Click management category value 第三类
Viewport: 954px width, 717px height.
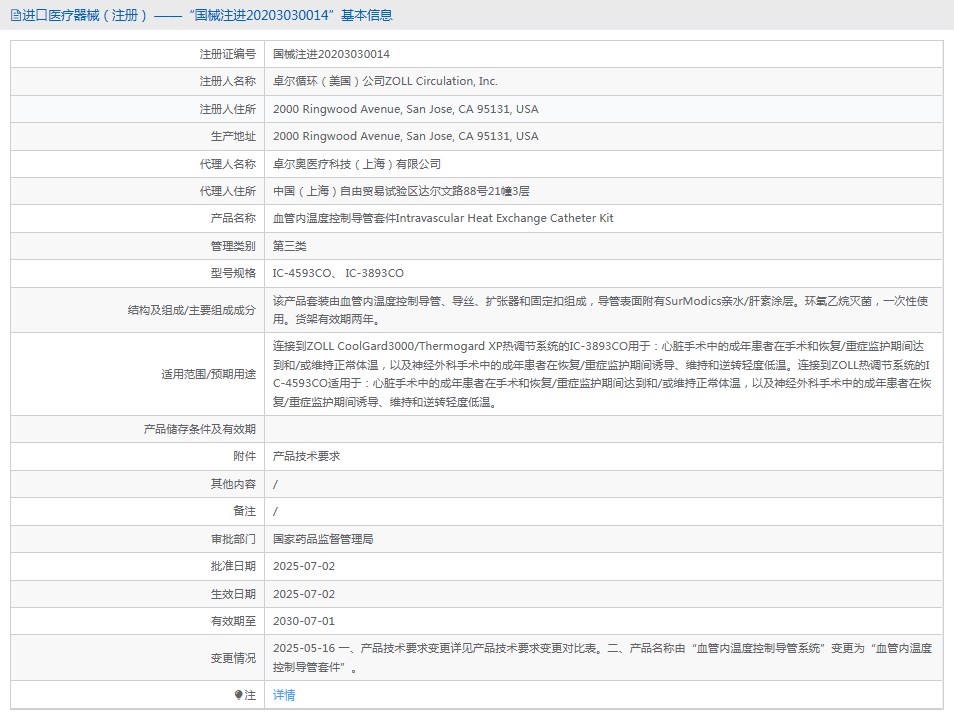[290, 246]
